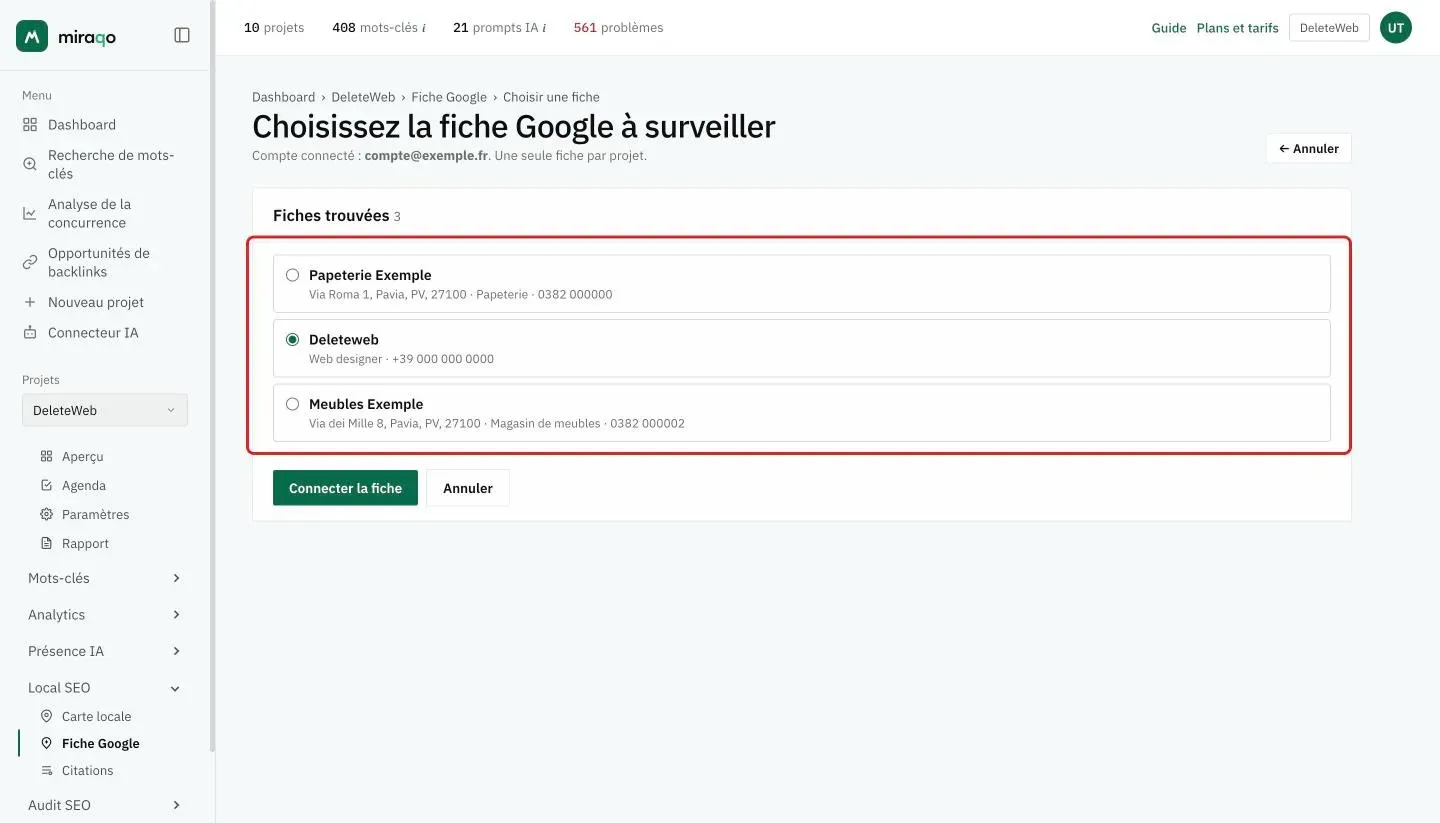Image resolution: width=1440 pixels, height=823 pixels.
Task: Select the Deleteweb radio button
Action: coord(293,340)
